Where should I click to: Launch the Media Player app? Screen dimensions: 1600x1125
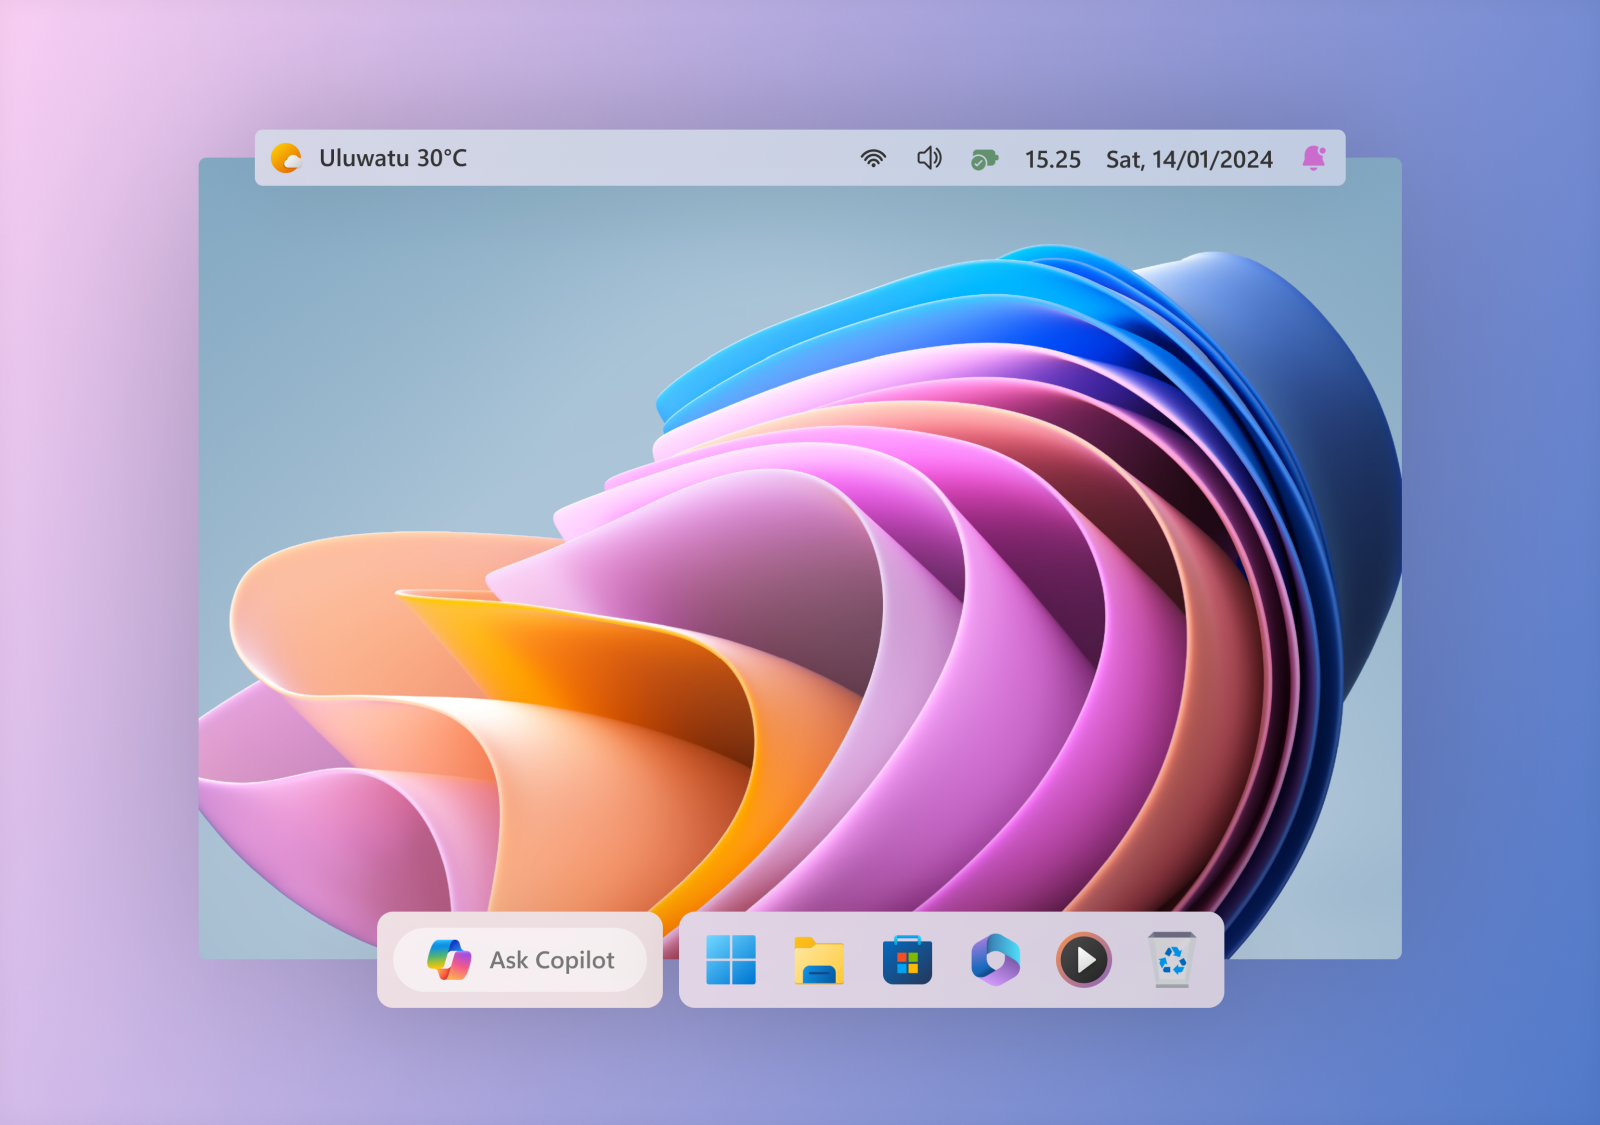point(1084,960)
